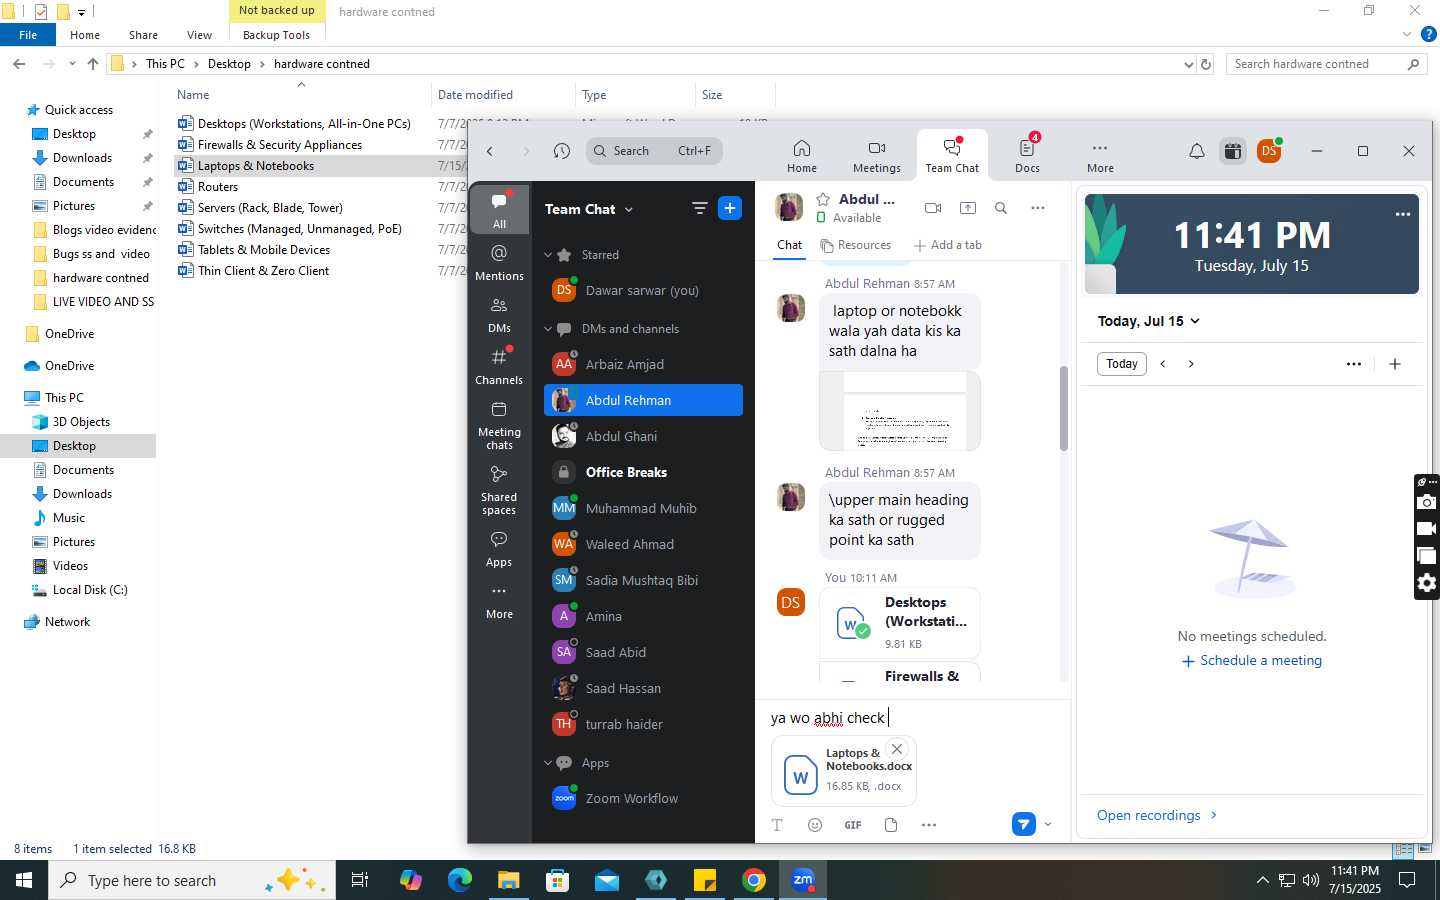Click Add a tab

click(947, 245)
